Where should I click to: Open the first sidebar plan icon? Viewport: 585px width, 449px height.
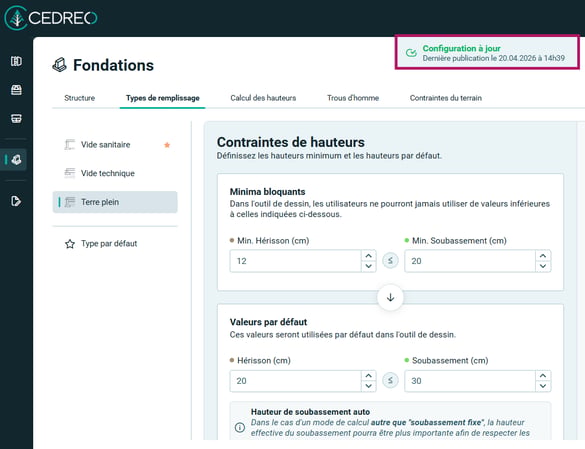(16, 61)
